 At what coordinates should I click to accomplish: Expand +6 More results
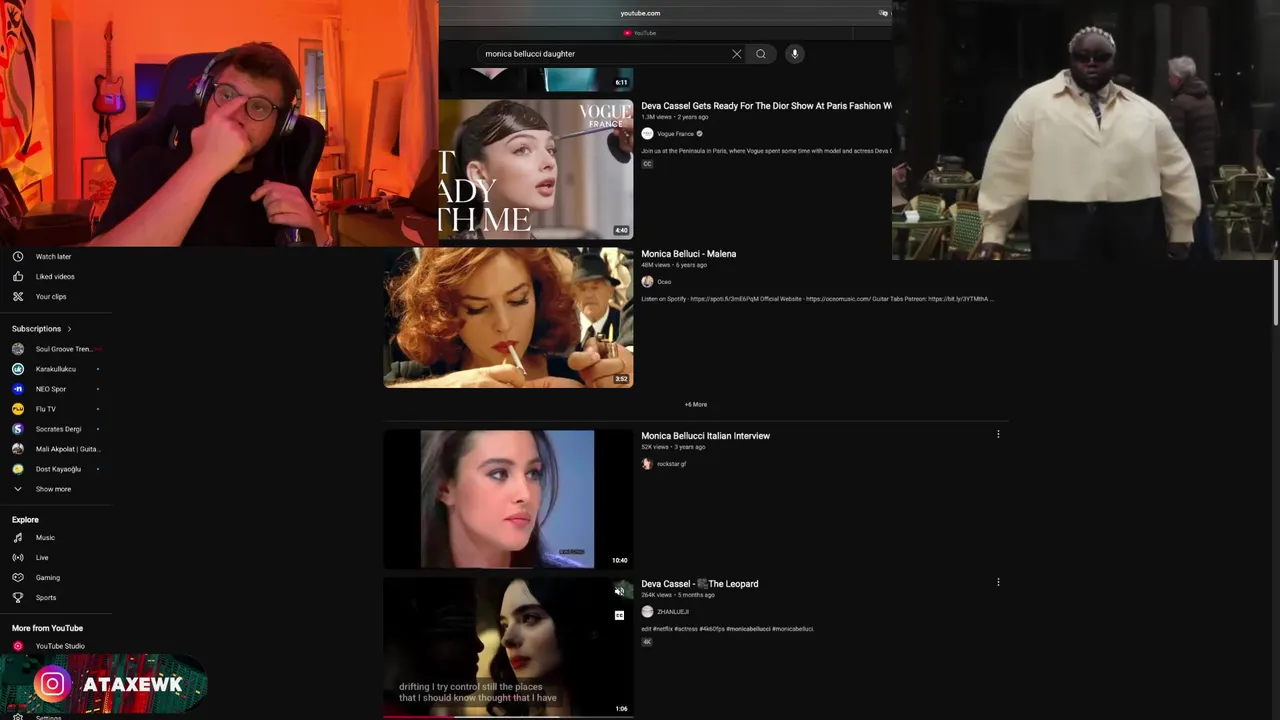[x=696, y=405]
